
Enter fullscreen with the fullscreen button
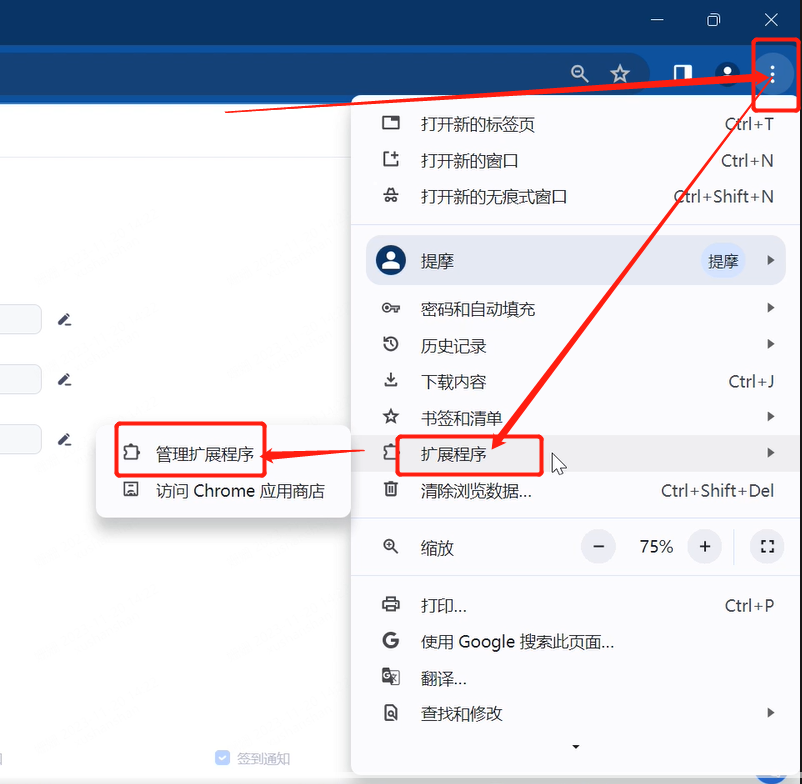(x=767, y=547)
